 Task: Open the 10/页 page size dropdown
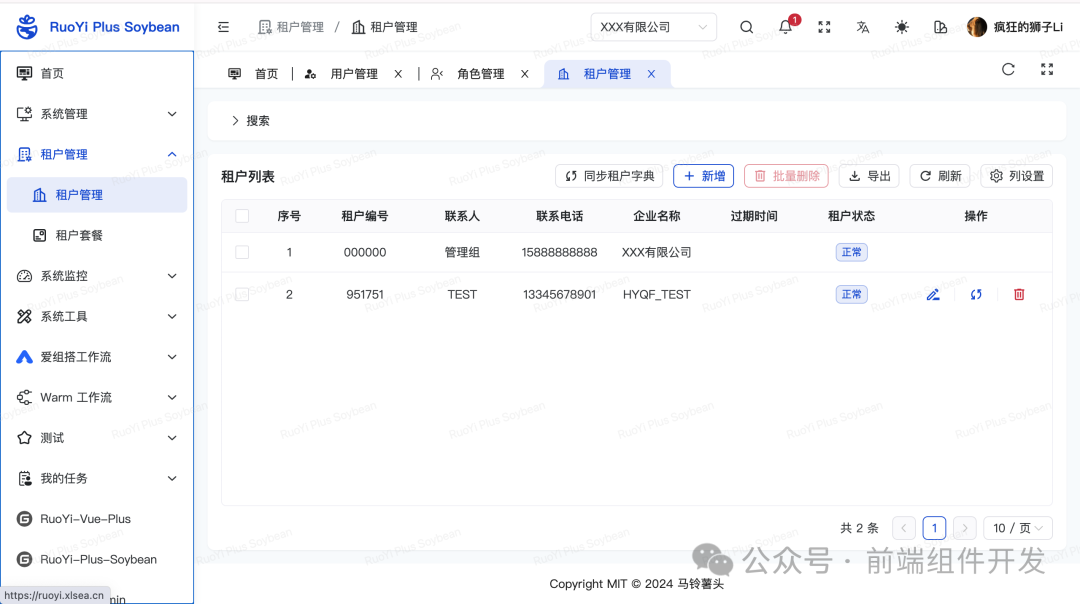tap(1017, 527)
